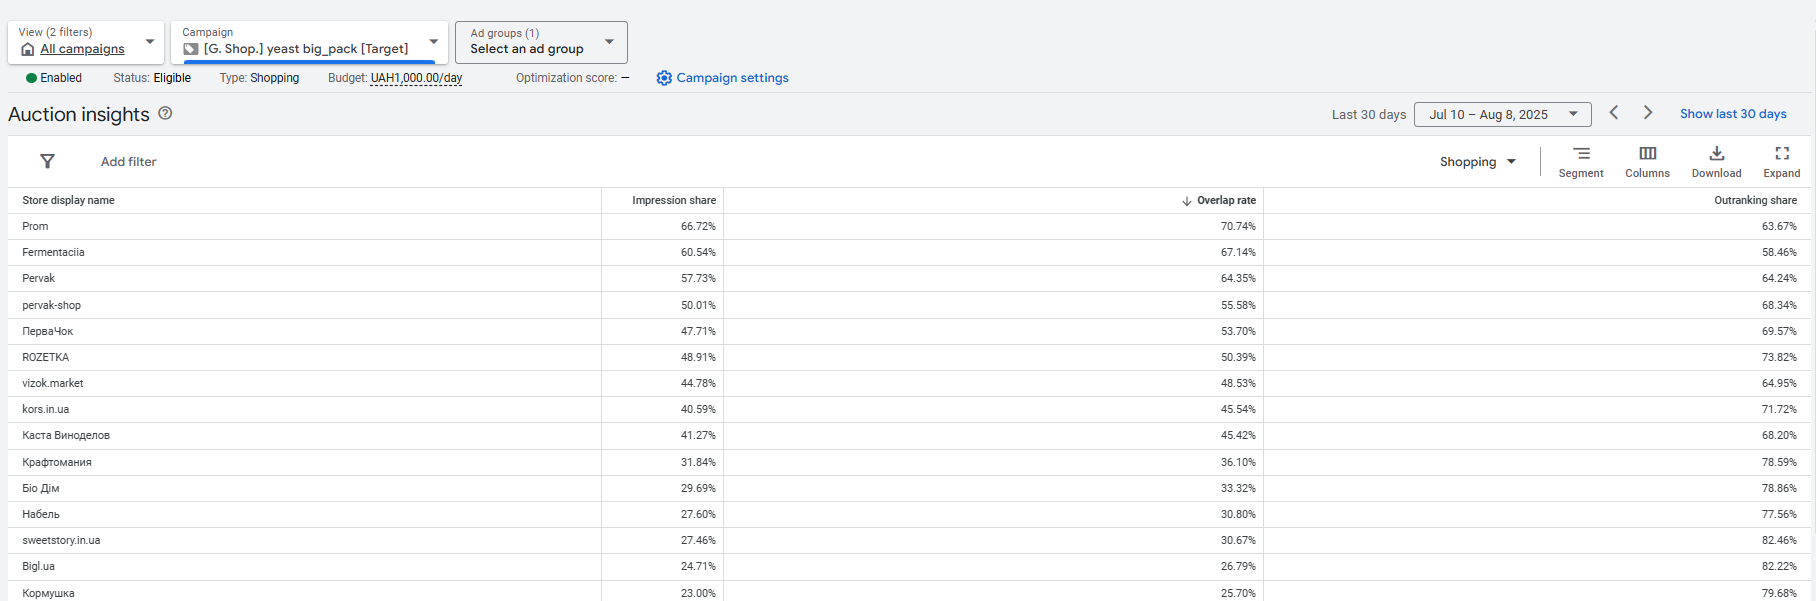Click the ROZETKA store name
The image size is (1816, 601).
pos(45,358)
